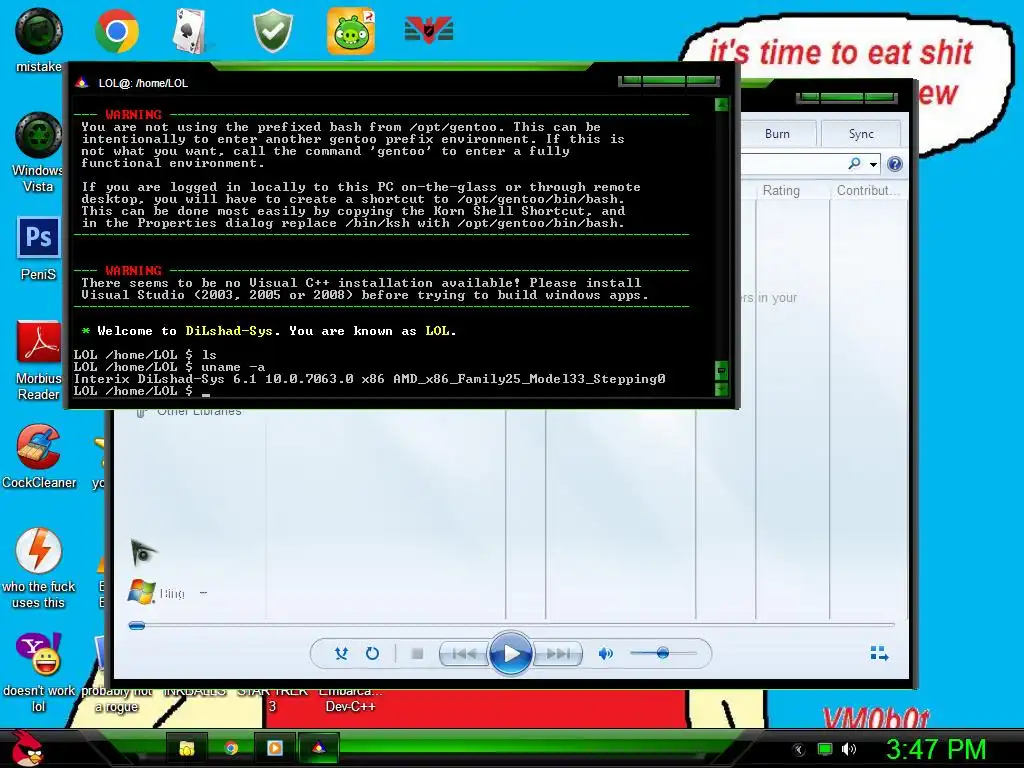Click the system tray network monitor icon
The image size is (1024, 768).
825,749
